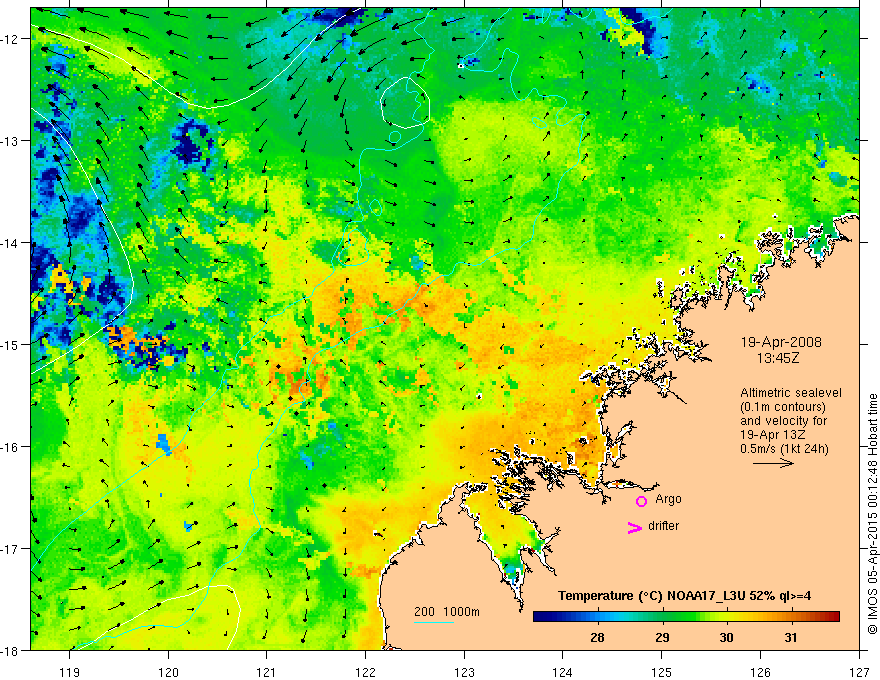Click the '19-Apr 13Z' legend line
Screen dimensions: 880x680
point(770,435)
